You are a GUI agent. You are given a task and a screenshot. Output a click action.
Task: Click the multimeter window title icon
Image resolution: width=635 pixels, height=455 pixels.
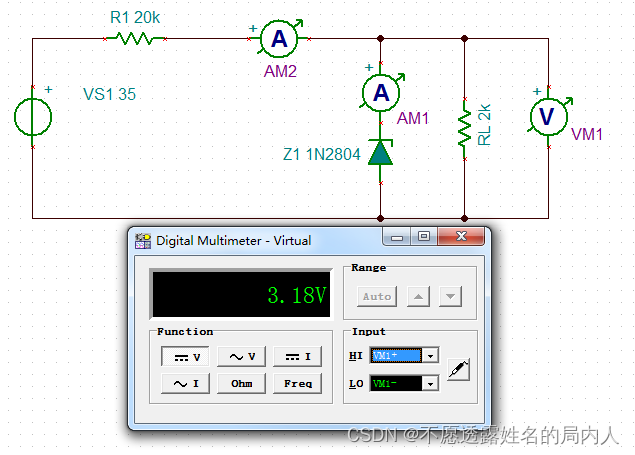143,241
